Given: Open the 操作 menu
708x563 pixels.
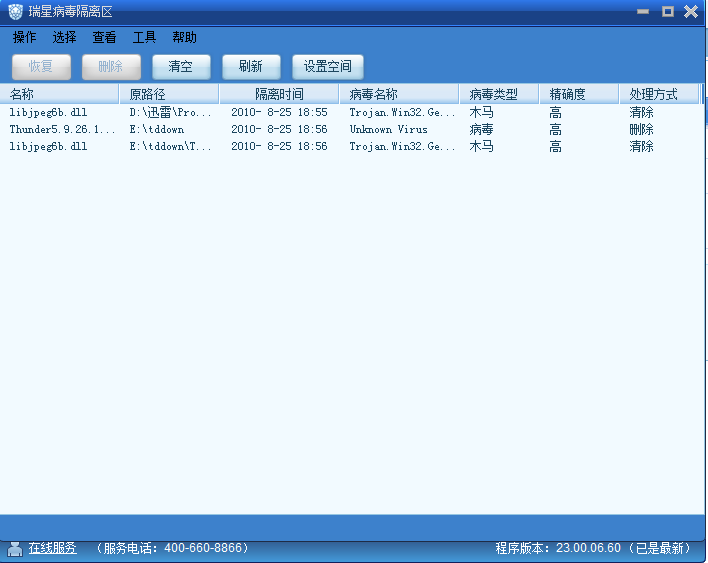Looking at the screenshot, I should (x=24, y=37).
